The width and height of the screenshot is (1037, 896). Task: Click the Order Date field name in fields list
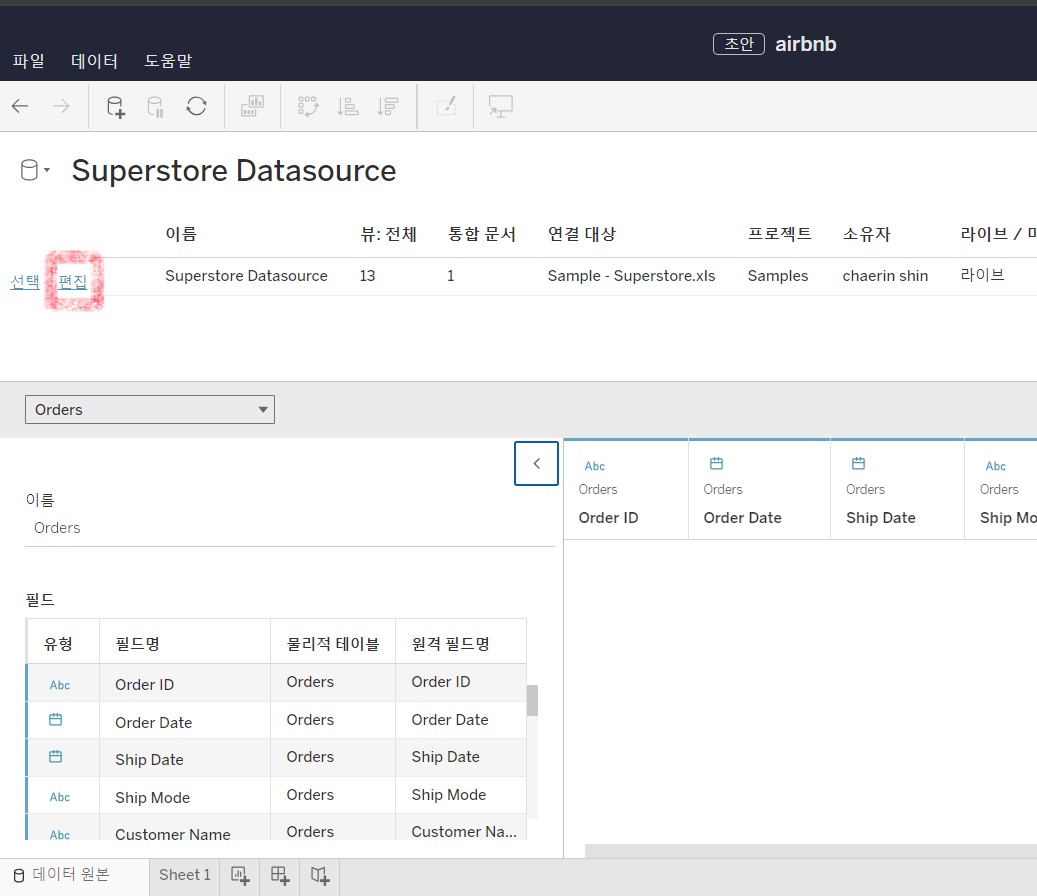[153, 723]
